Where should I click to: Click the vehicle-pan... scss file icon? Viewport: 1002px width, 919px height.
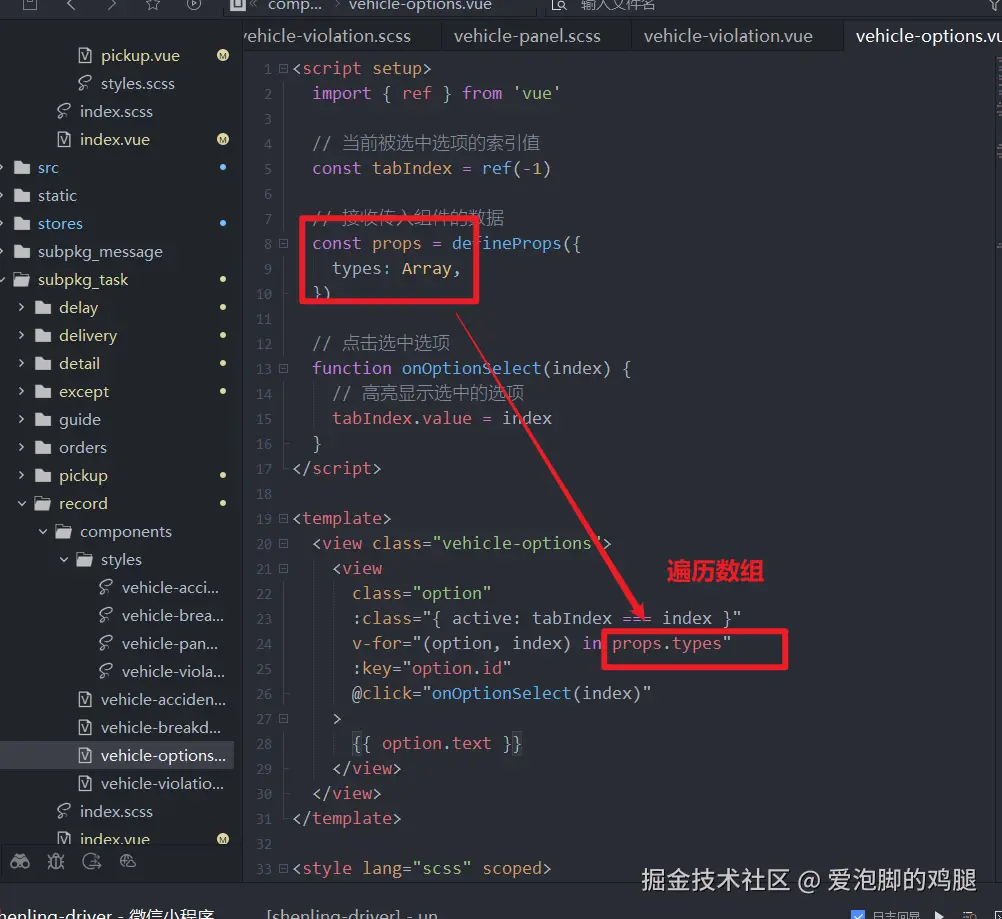click(105, 643)
